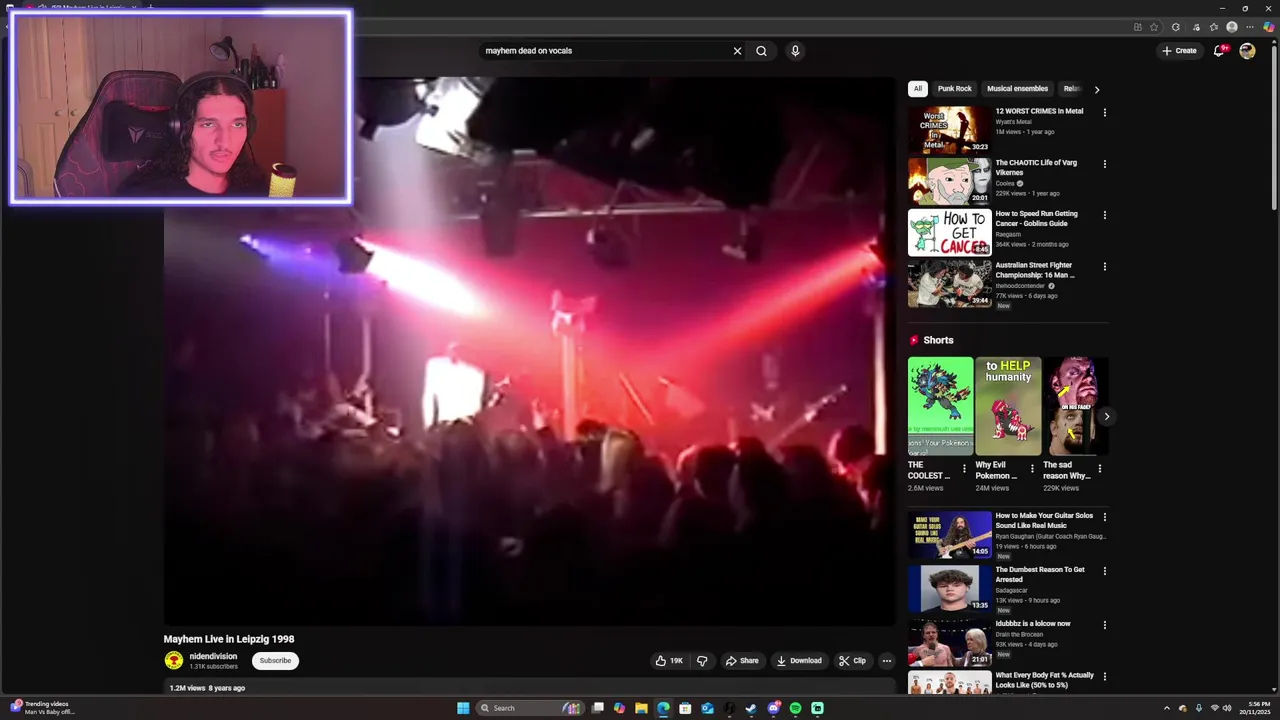
Task: Start voice search with the microphone
Action: point(795,51)
